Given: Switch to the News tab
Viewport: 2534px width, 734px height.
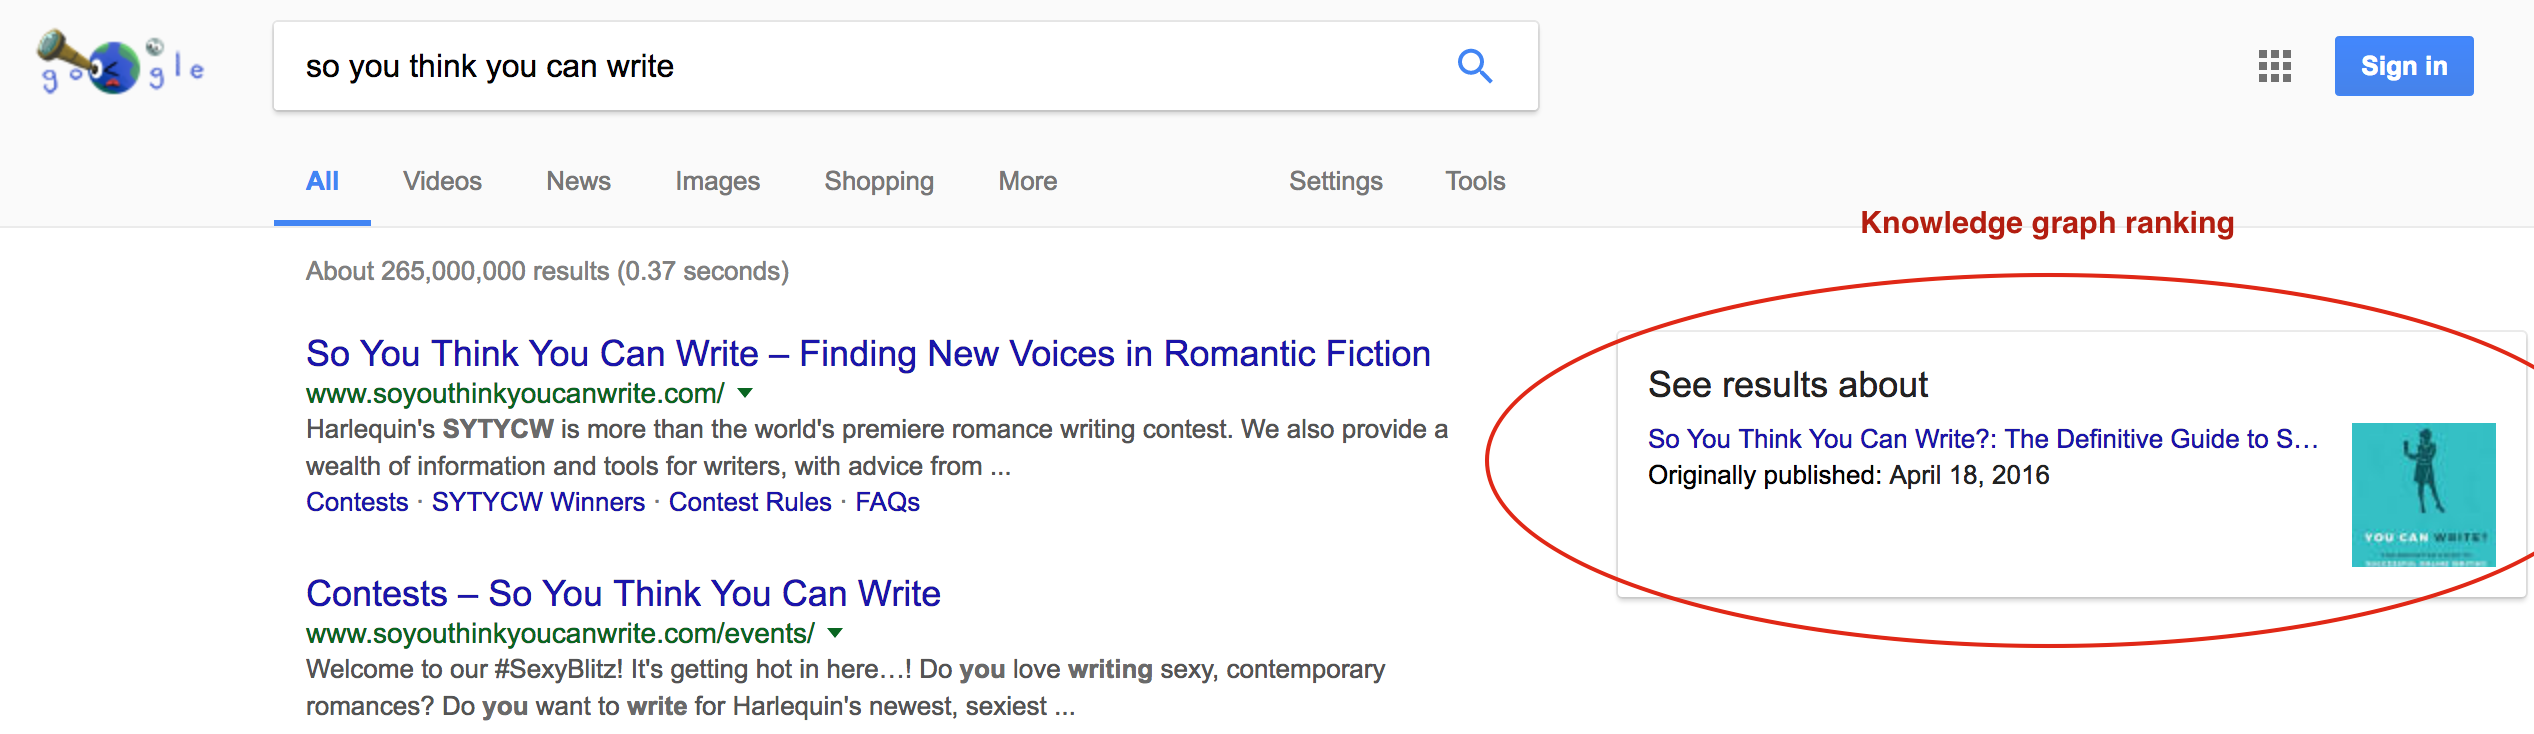Looking at the screenshot, I should (x=578, y=181).
